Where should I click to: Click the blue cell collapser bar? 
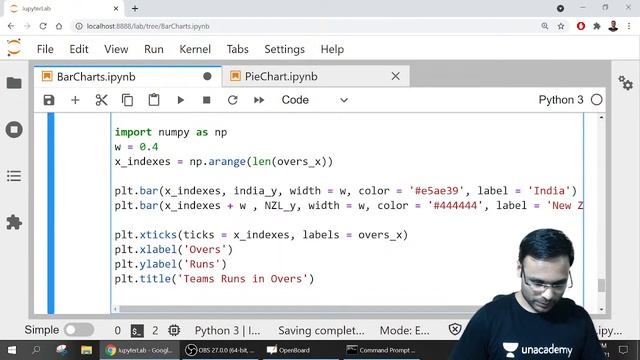pos(51,213)
